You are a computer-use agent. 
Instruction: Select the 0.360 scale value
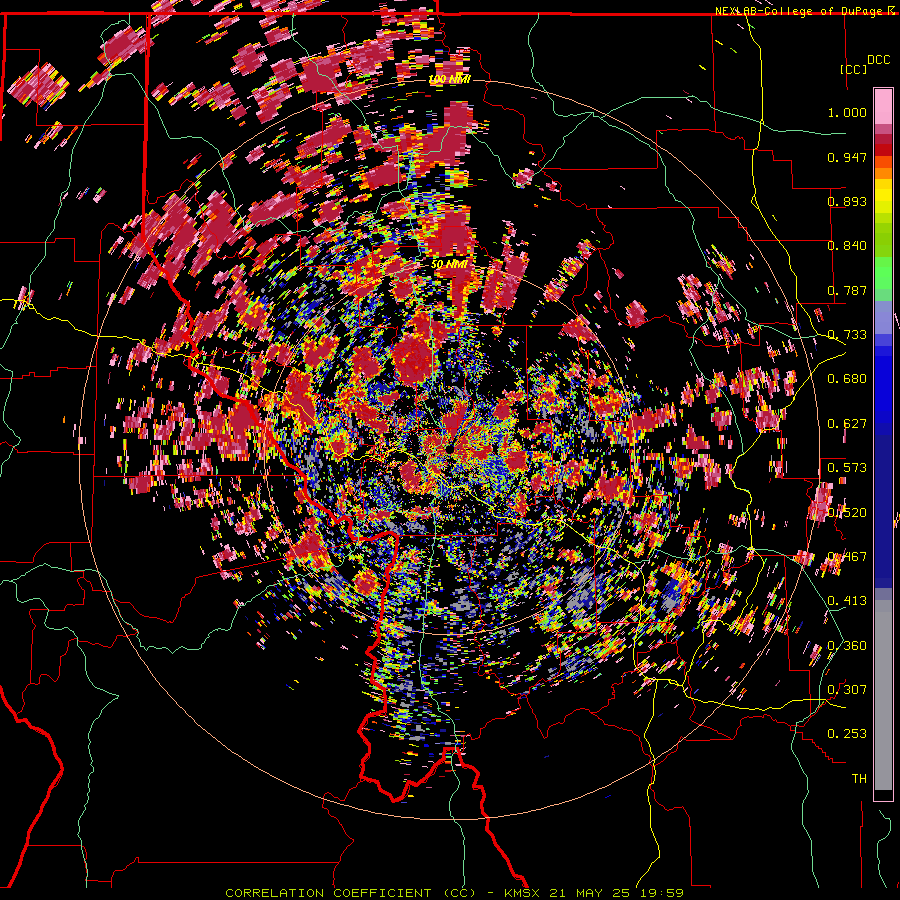point(847,646)
